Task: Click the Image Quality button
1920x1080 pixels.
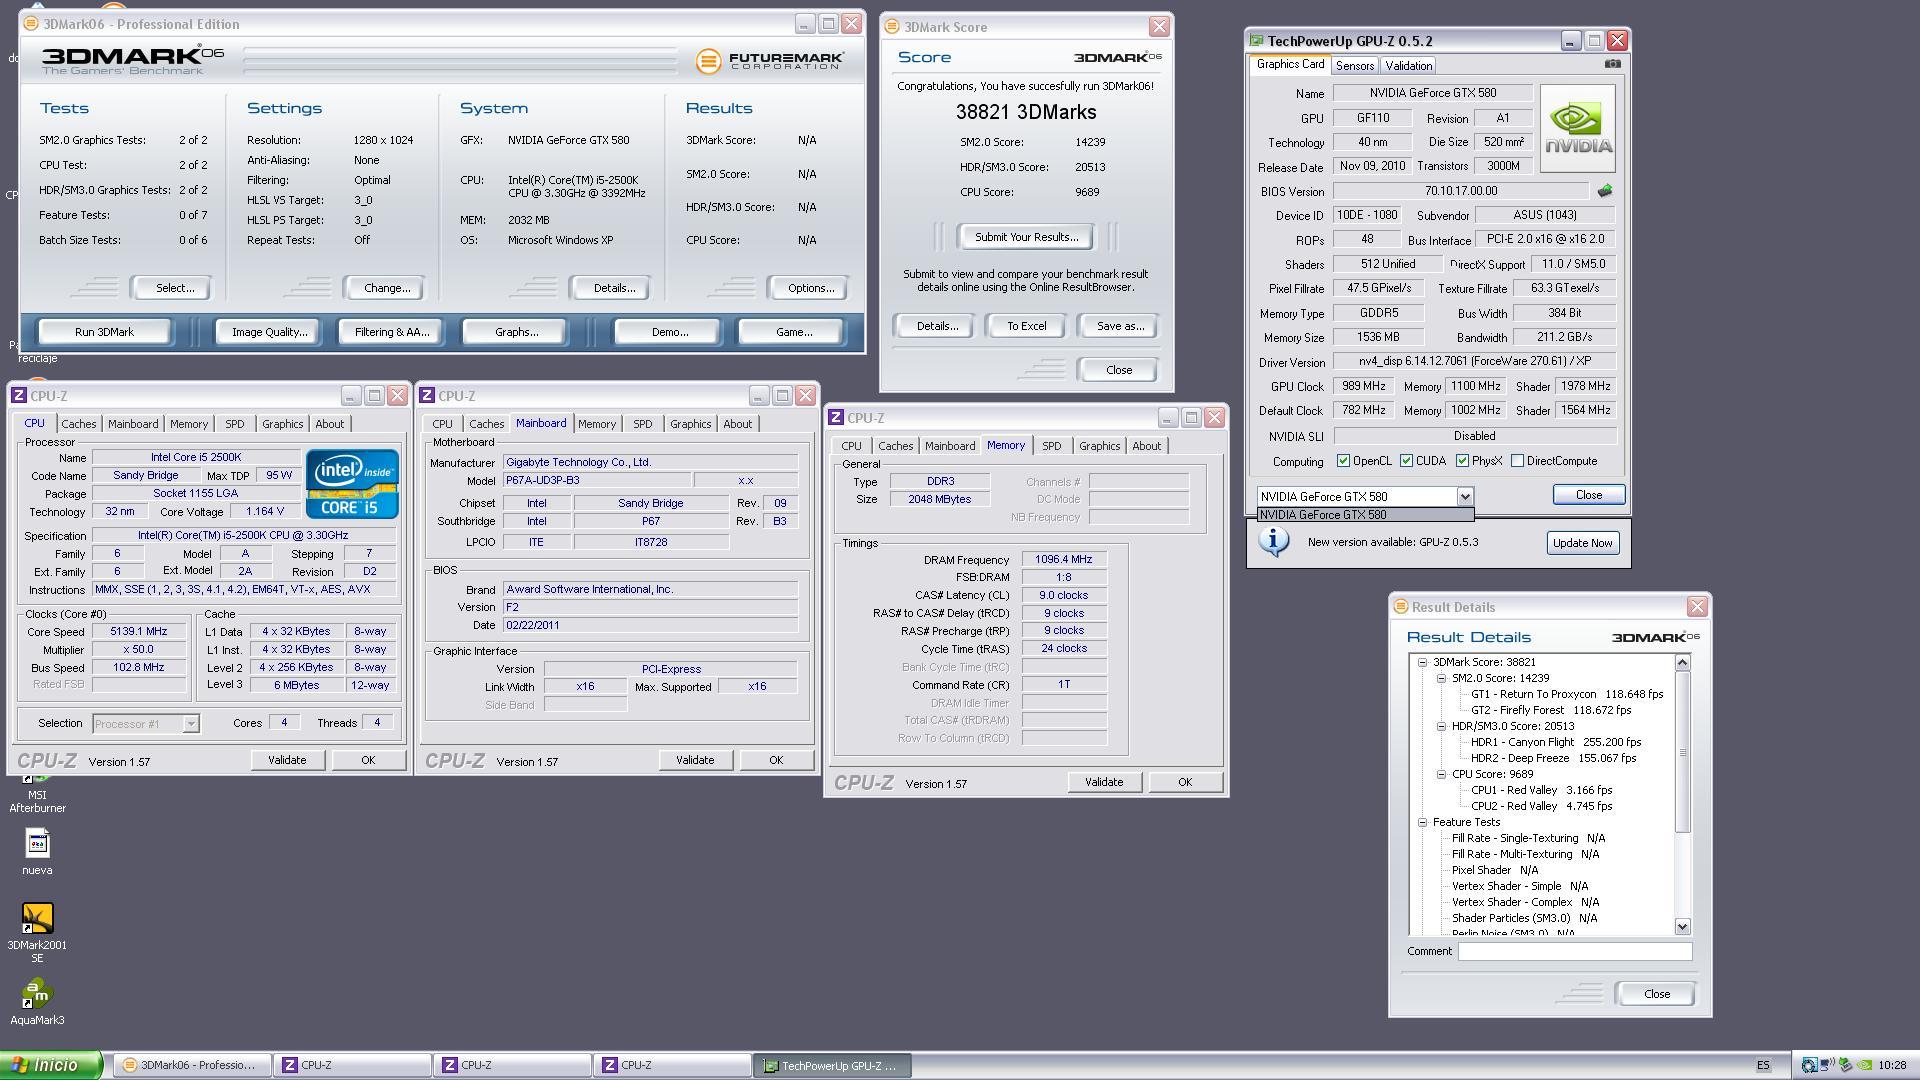Action: point(269,332)
